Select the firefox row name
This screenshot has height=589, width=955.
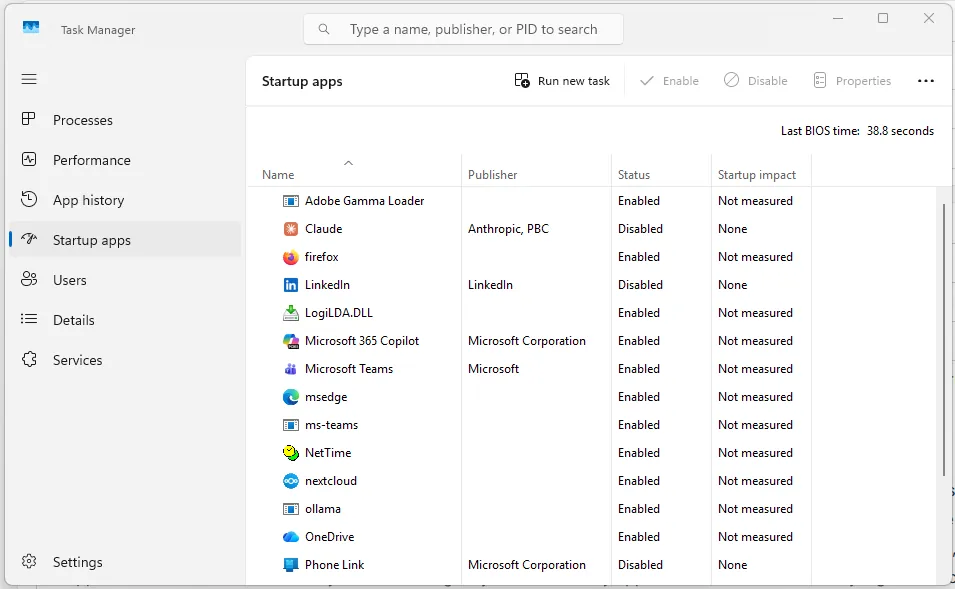322,257
